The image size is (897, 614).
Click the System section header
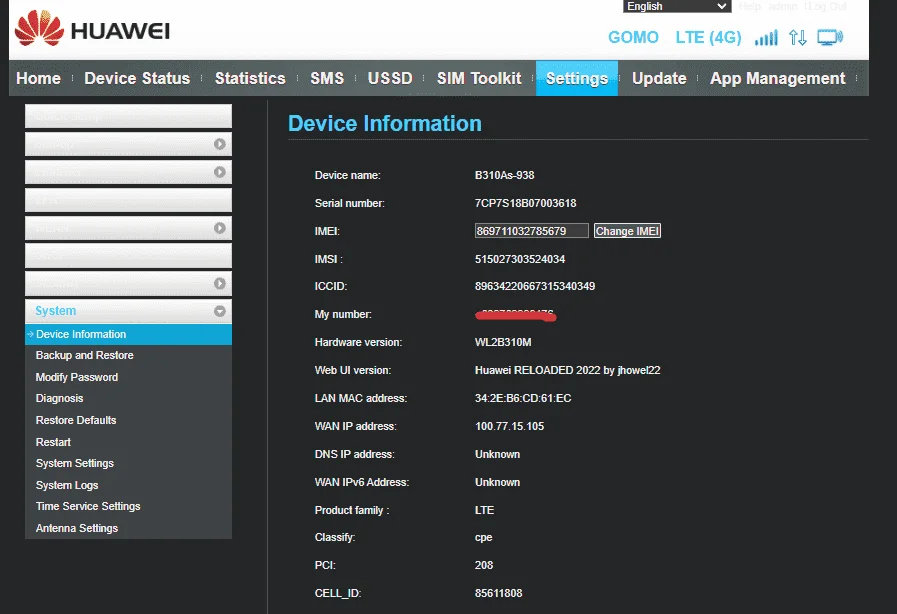coord(128,311)
